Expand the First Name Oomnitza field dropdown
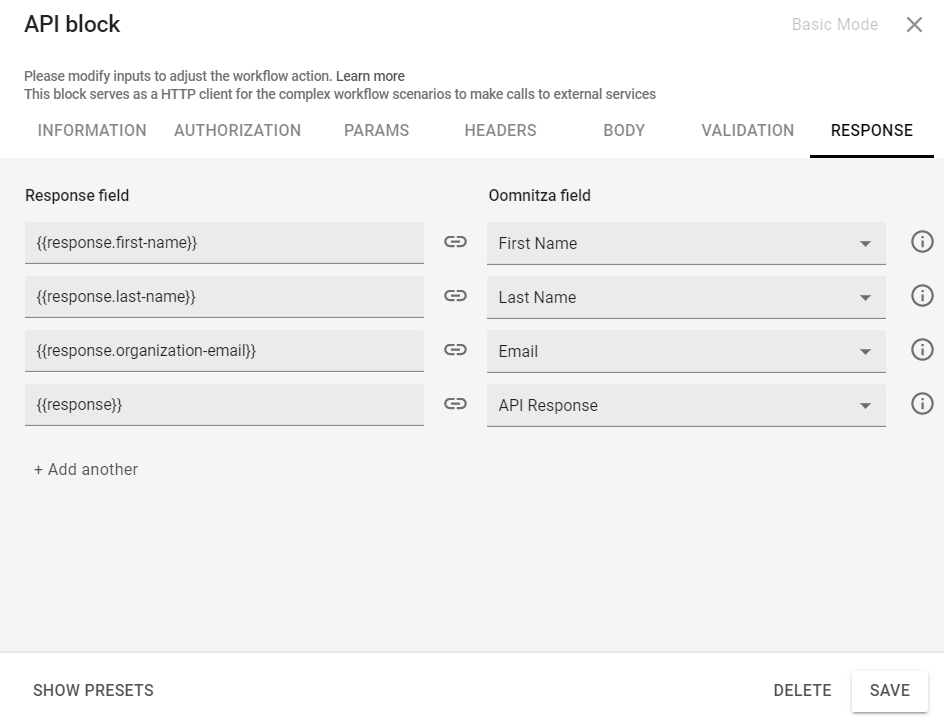944x724 pixels. pyautogui.click(x=865, y=243)
